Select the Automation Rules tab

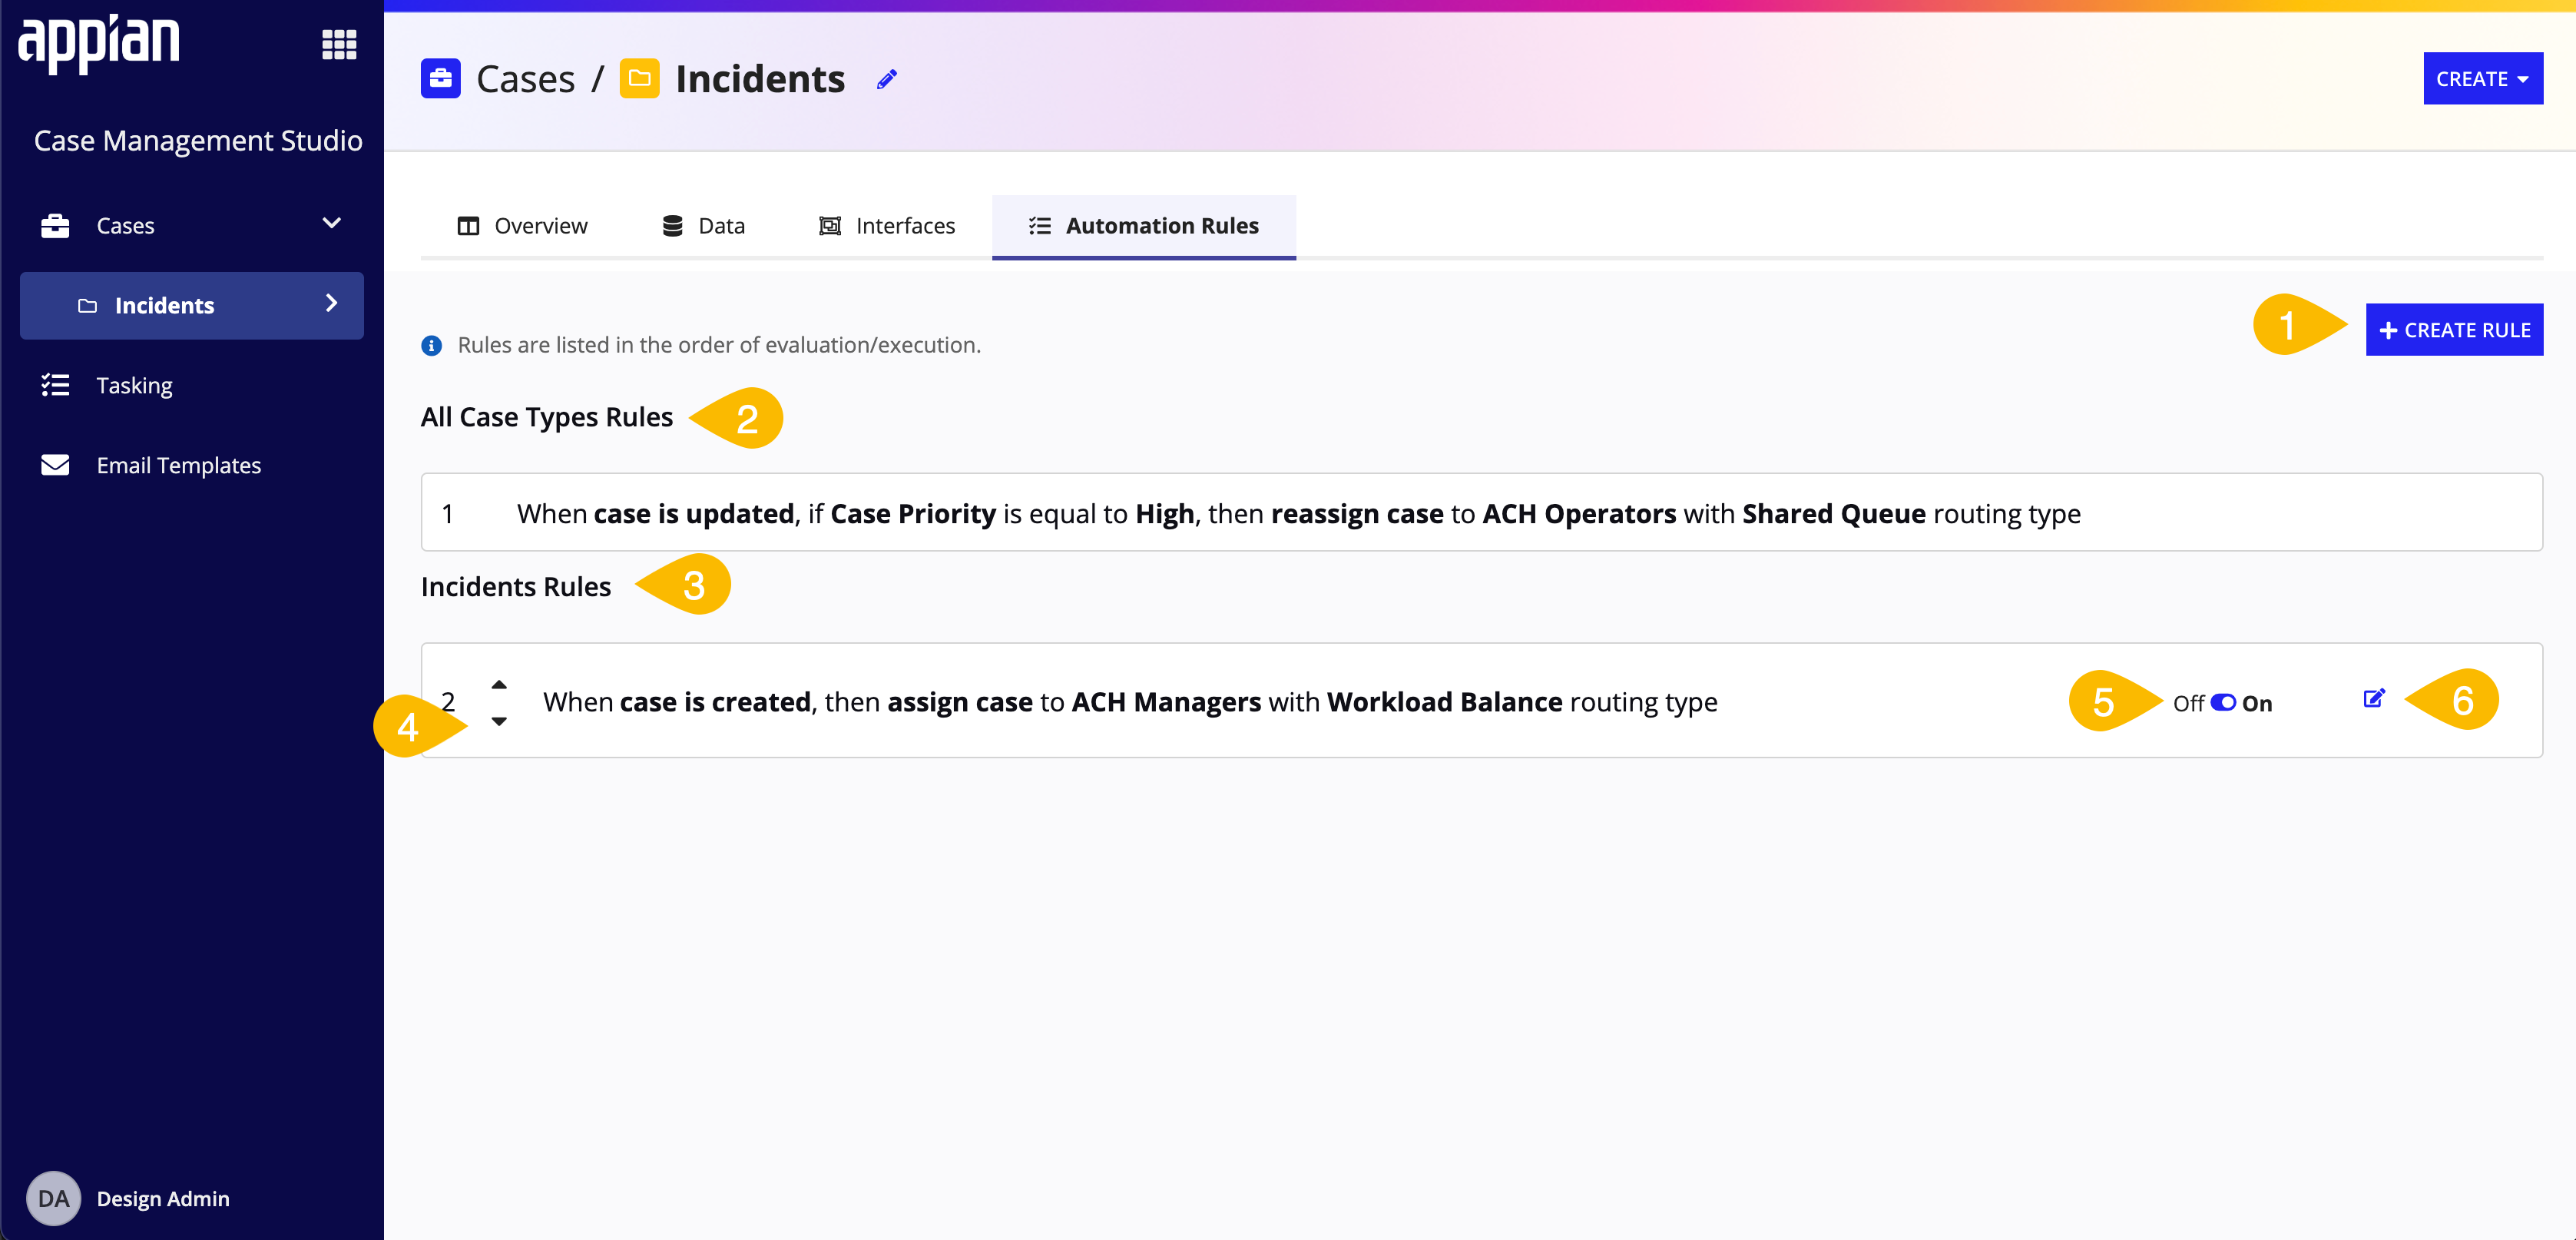[1143, 226]
